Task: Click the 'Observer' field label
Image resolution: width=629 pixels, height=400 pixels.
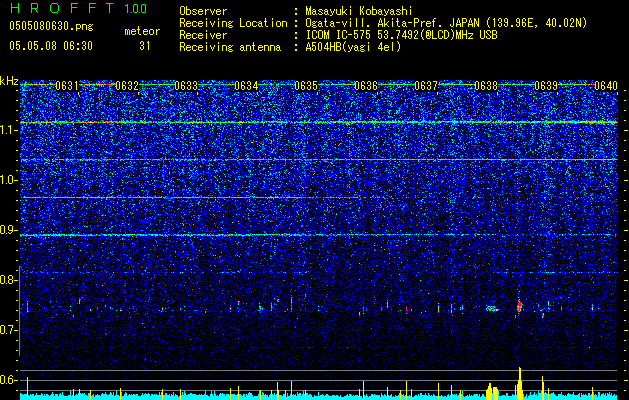Action: (x=203, y=11)
